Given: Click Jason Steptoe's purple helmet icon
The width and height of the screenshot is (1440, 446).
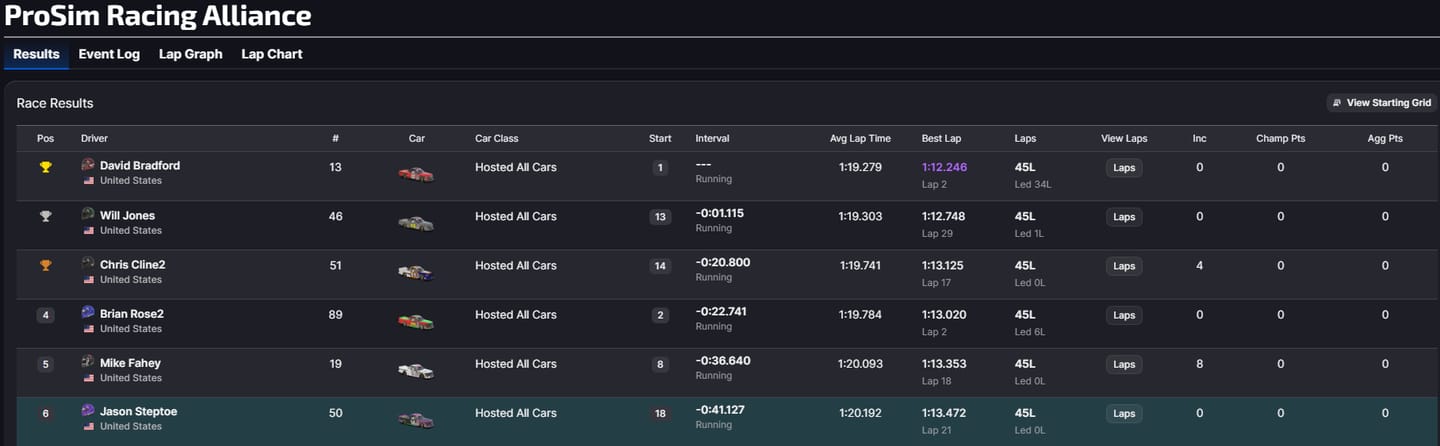Looking at the screenshot, I should coord(88,411).
